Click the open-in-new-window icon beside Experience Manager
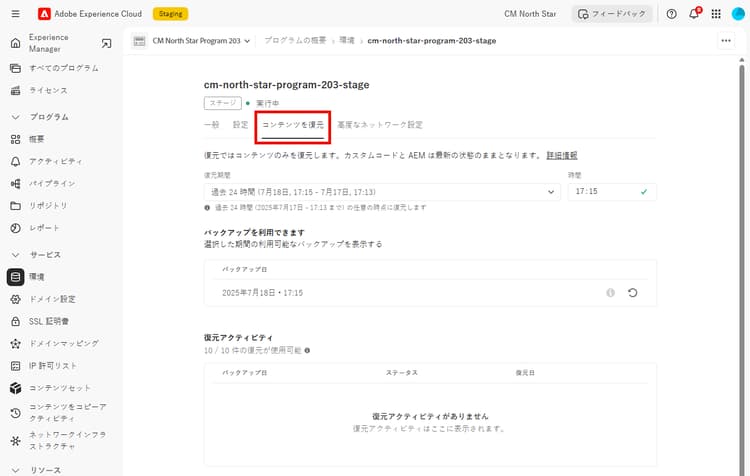Screen dimensions: 750x476 (106, 43)
